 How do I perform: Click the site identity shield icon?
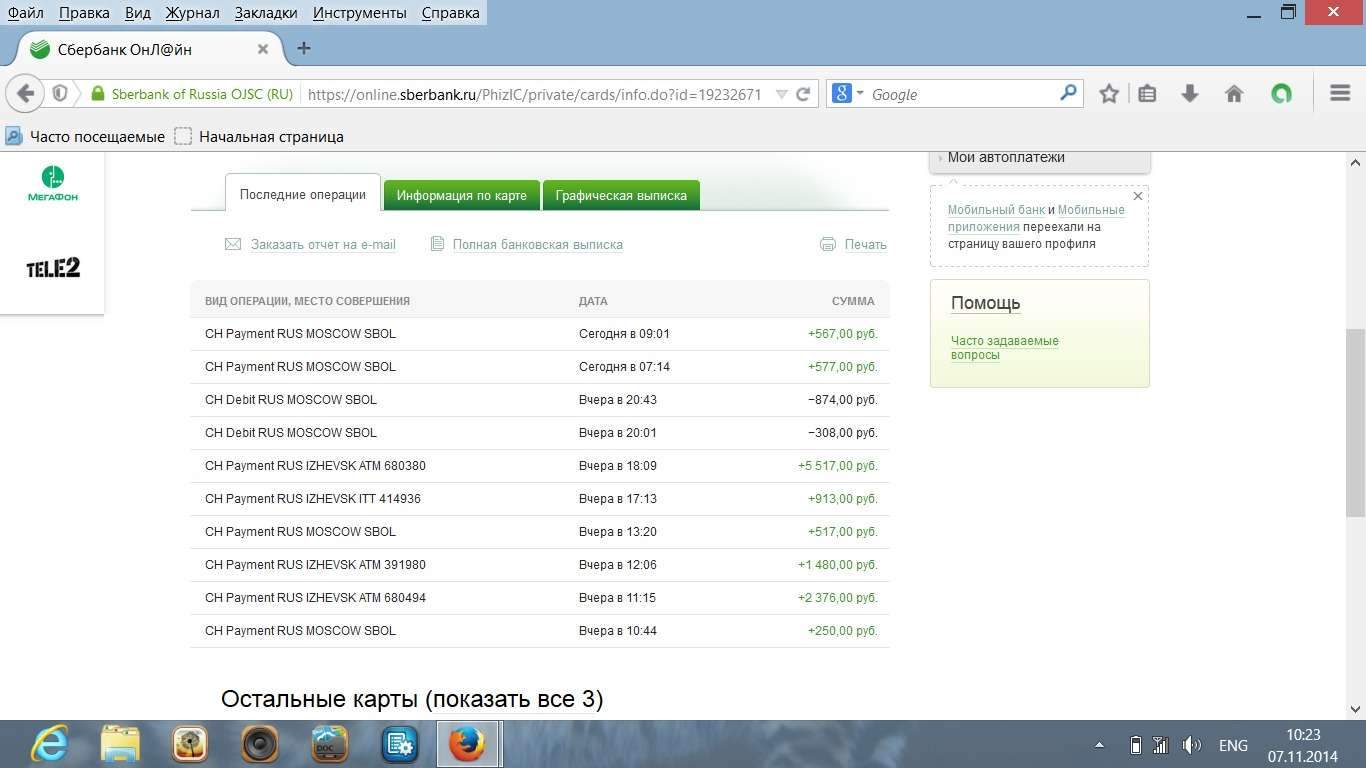coord(60,94)
